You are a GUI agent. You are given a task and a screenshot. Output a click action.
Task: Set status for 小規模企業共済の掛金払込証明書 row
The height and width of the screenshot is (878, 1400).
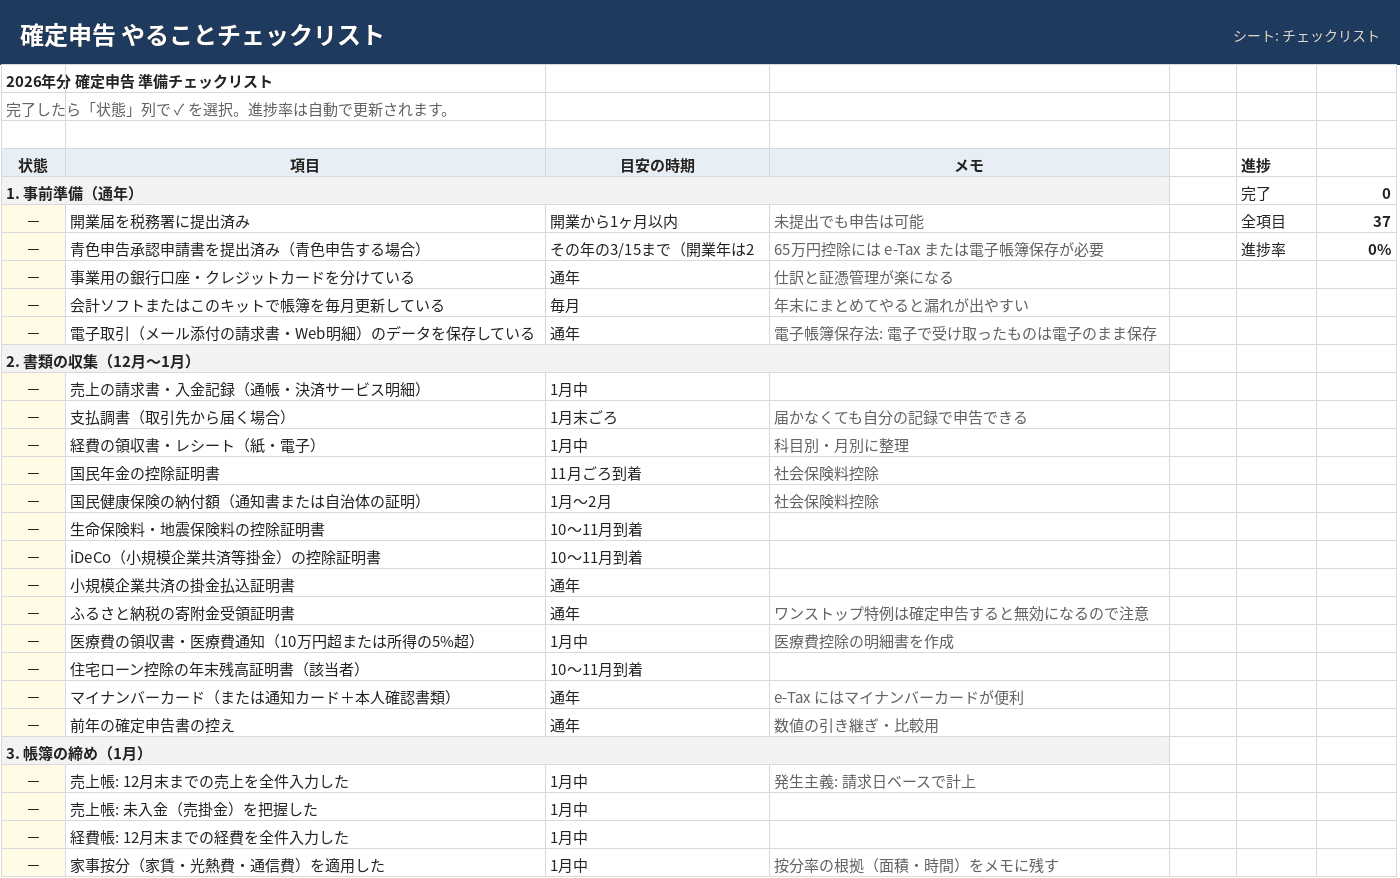(x=33, y=585)
